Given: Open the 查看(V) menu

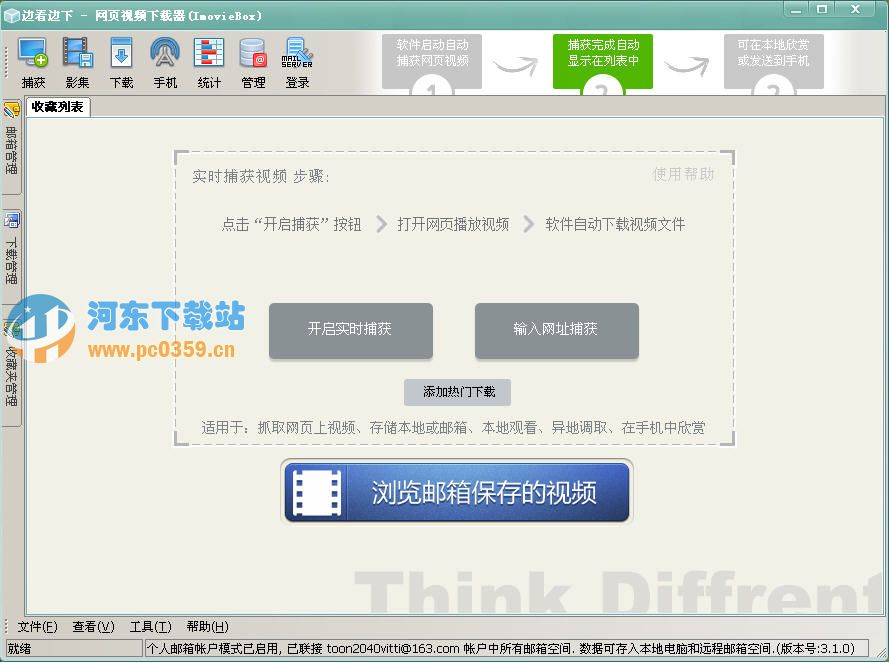Looking at the screenshot, I should pyautogui.click(x=92, y=626).
